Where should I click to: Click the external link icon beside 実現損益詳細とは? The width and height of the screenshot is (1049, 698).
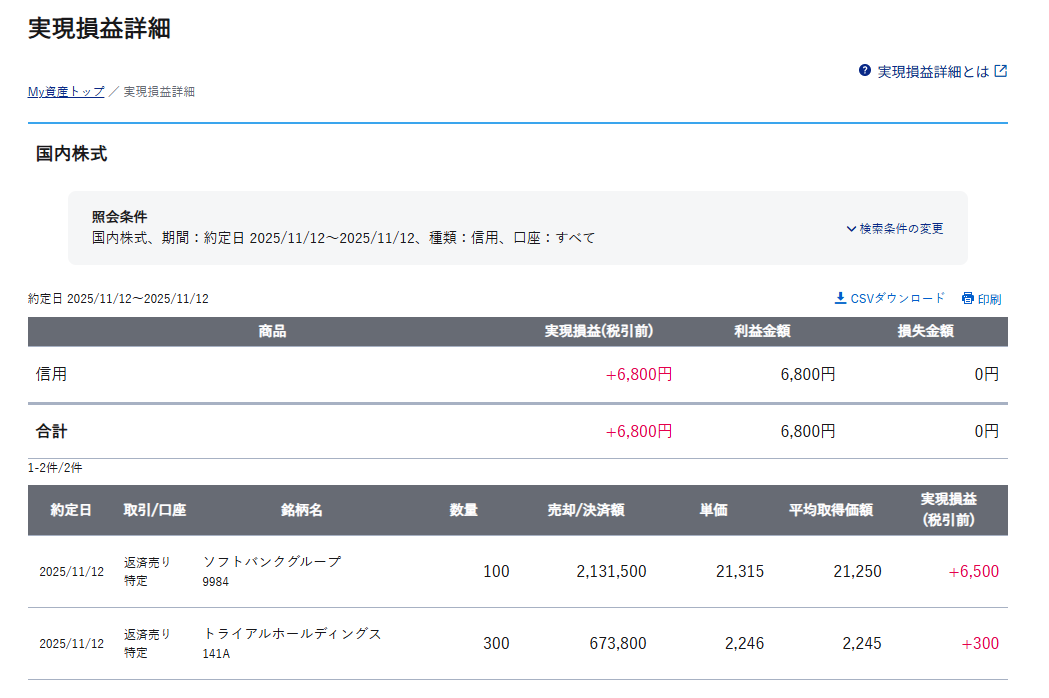tap(1000, 71)
